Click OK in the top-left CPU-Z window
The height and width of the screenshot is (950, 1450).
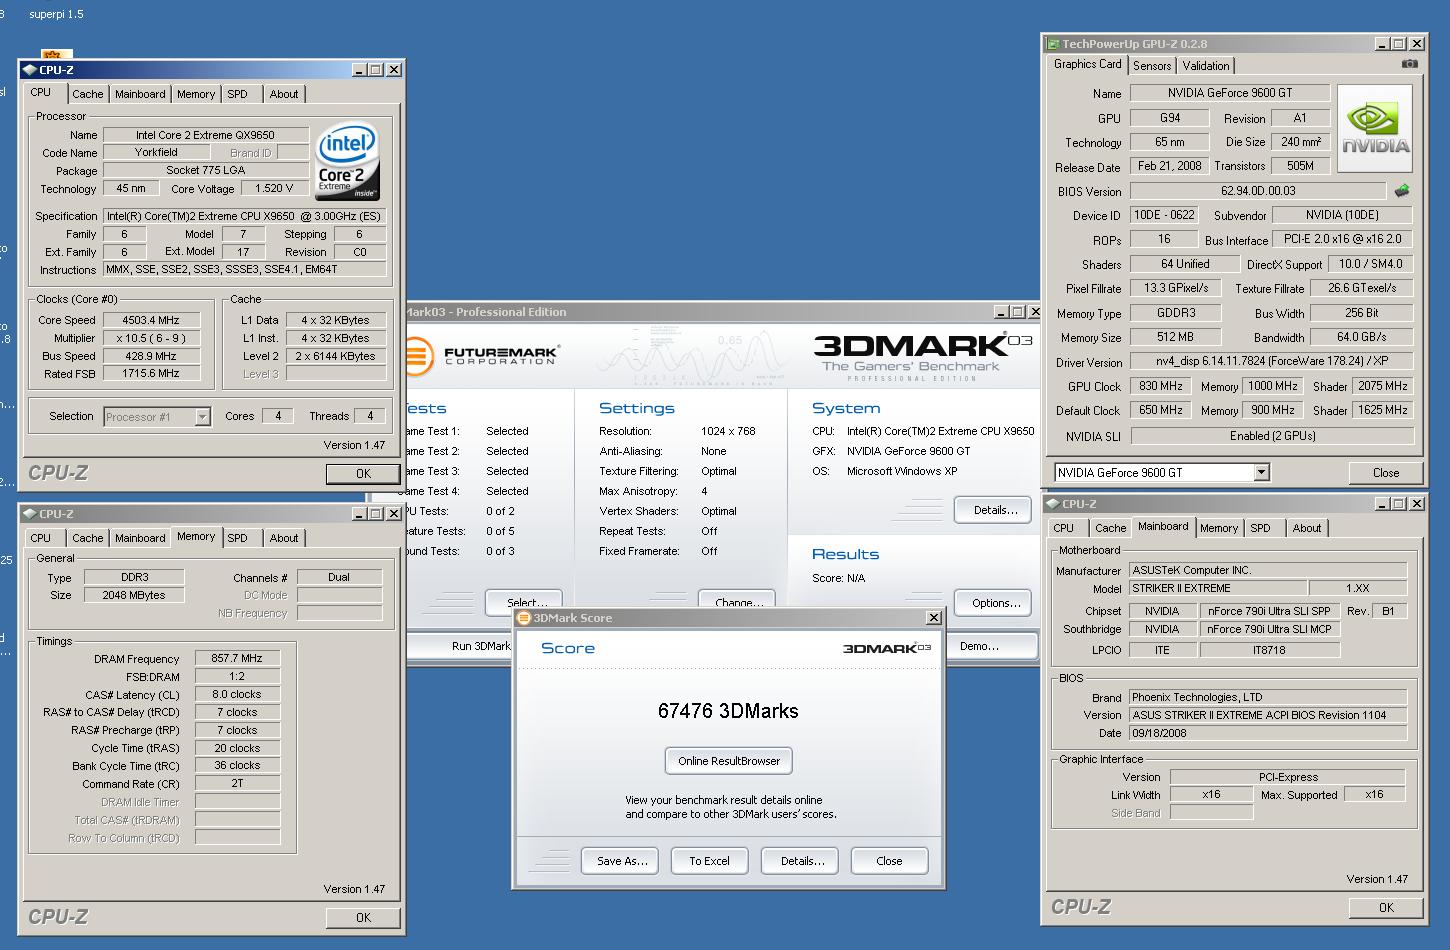click(363, 474)
